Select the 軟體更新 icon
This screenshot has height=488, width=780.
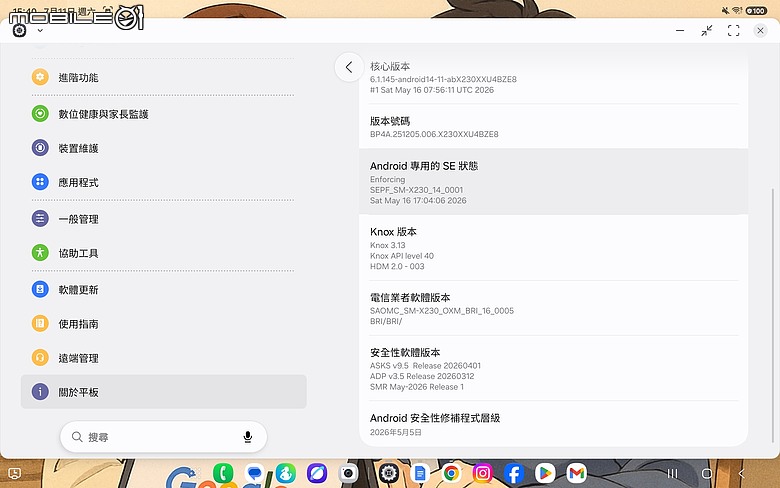click(x=40, y=289)
